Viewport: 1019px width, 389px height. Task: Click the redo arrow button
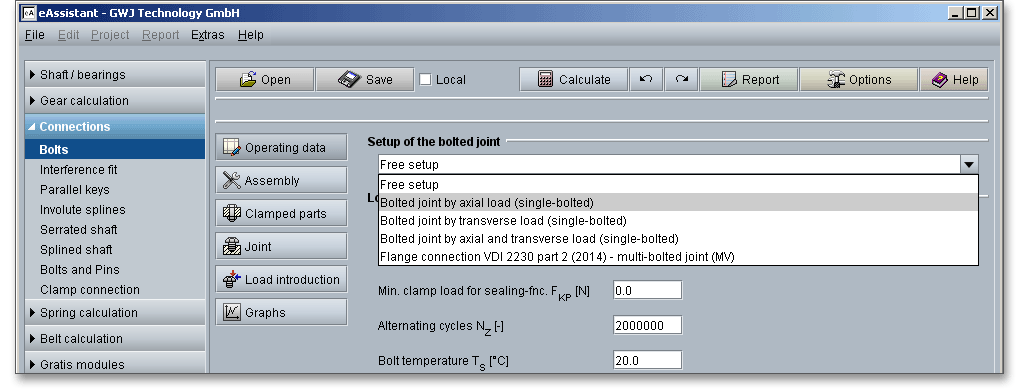click(681, 79)
